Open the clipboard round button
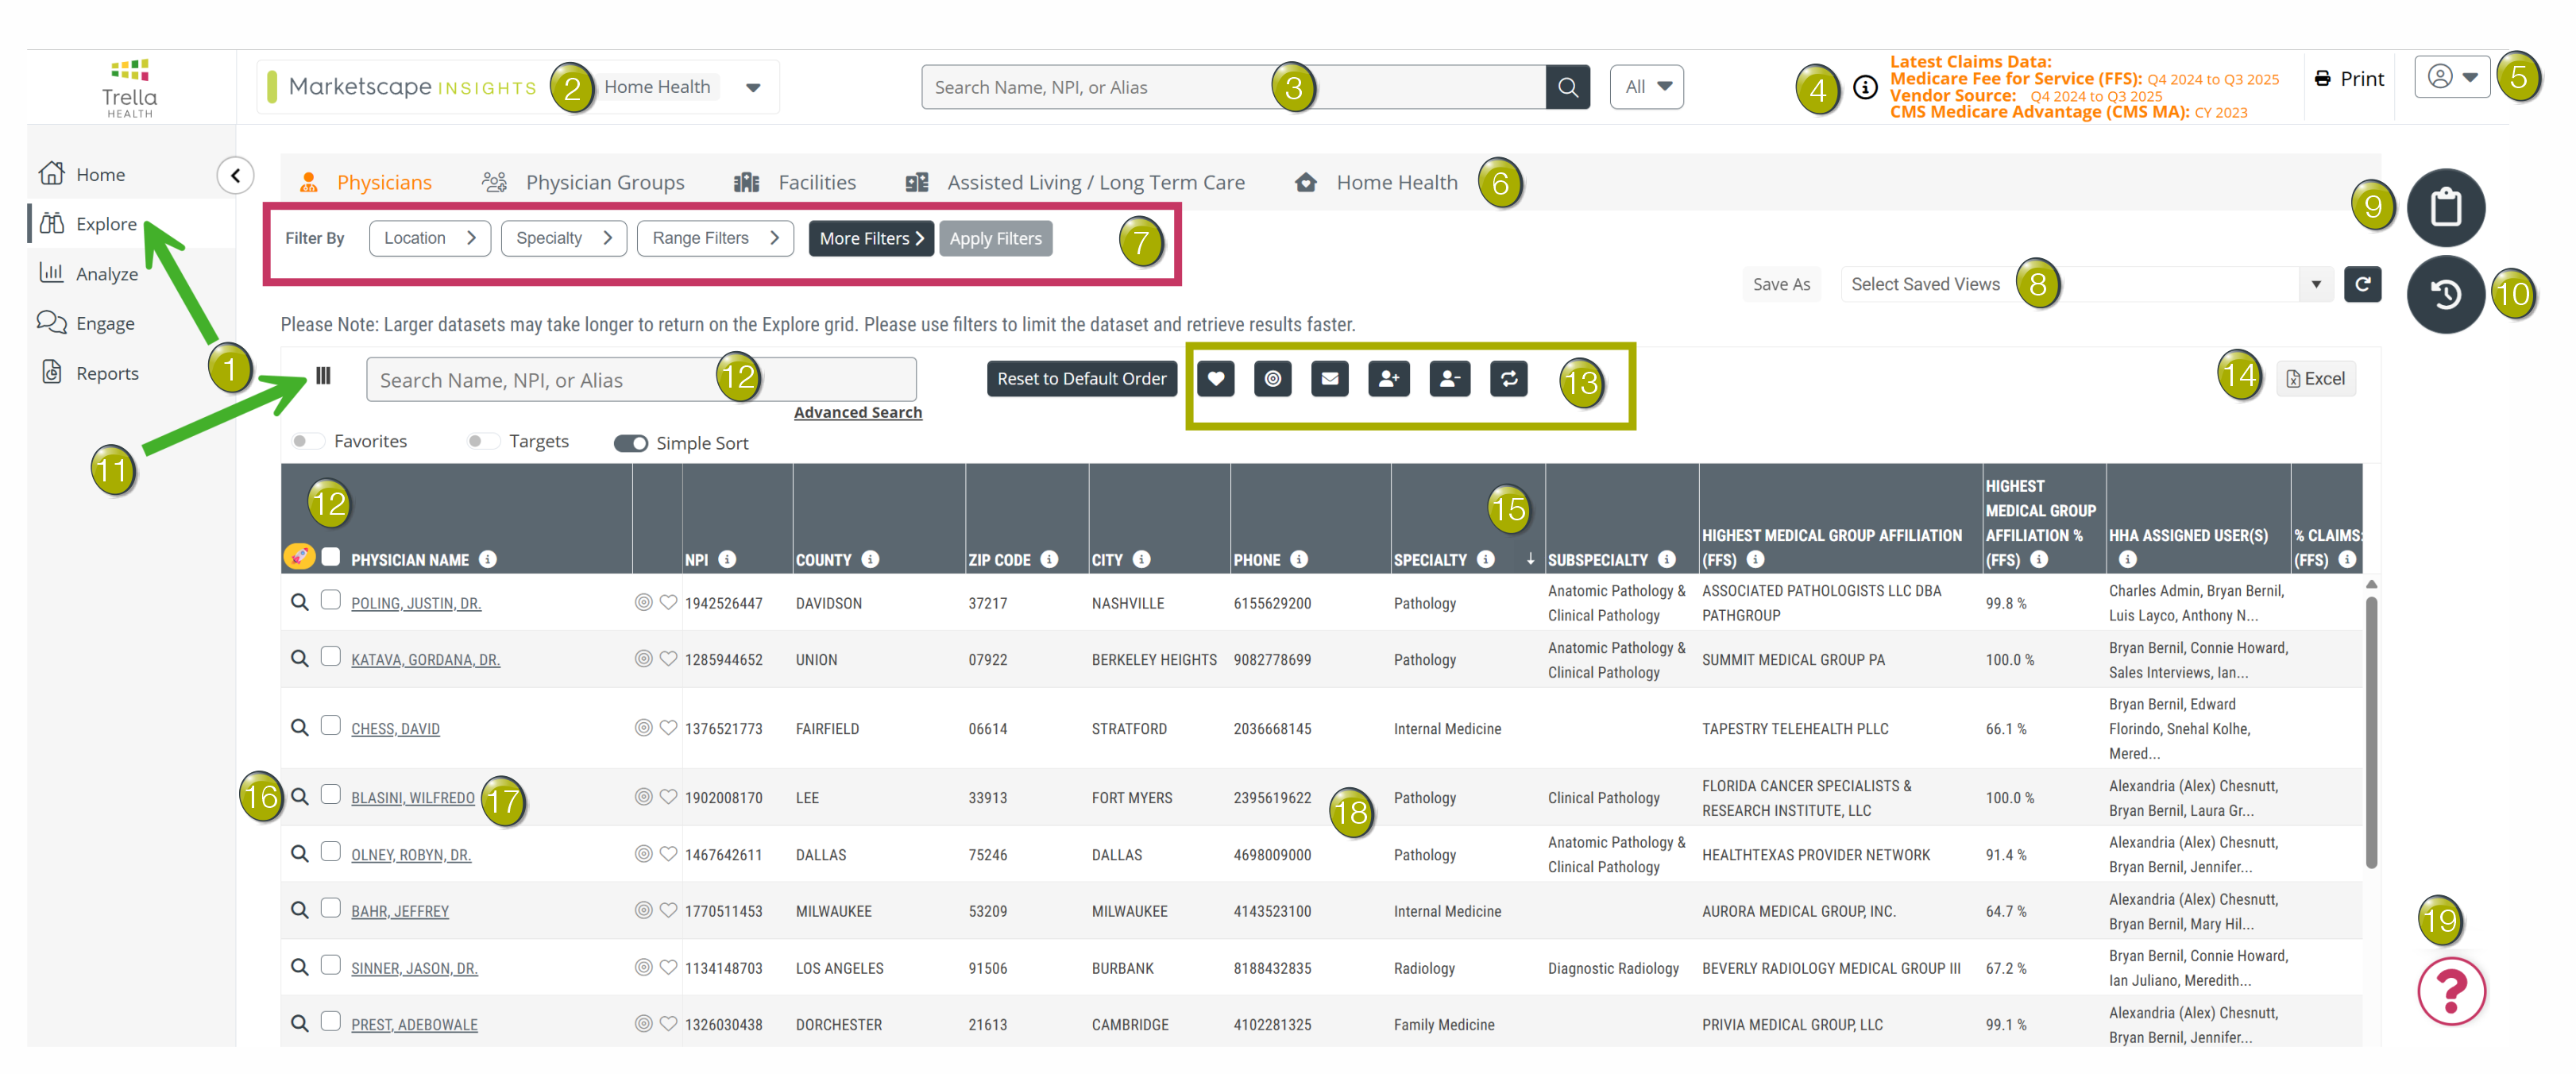 point(2445,207)
